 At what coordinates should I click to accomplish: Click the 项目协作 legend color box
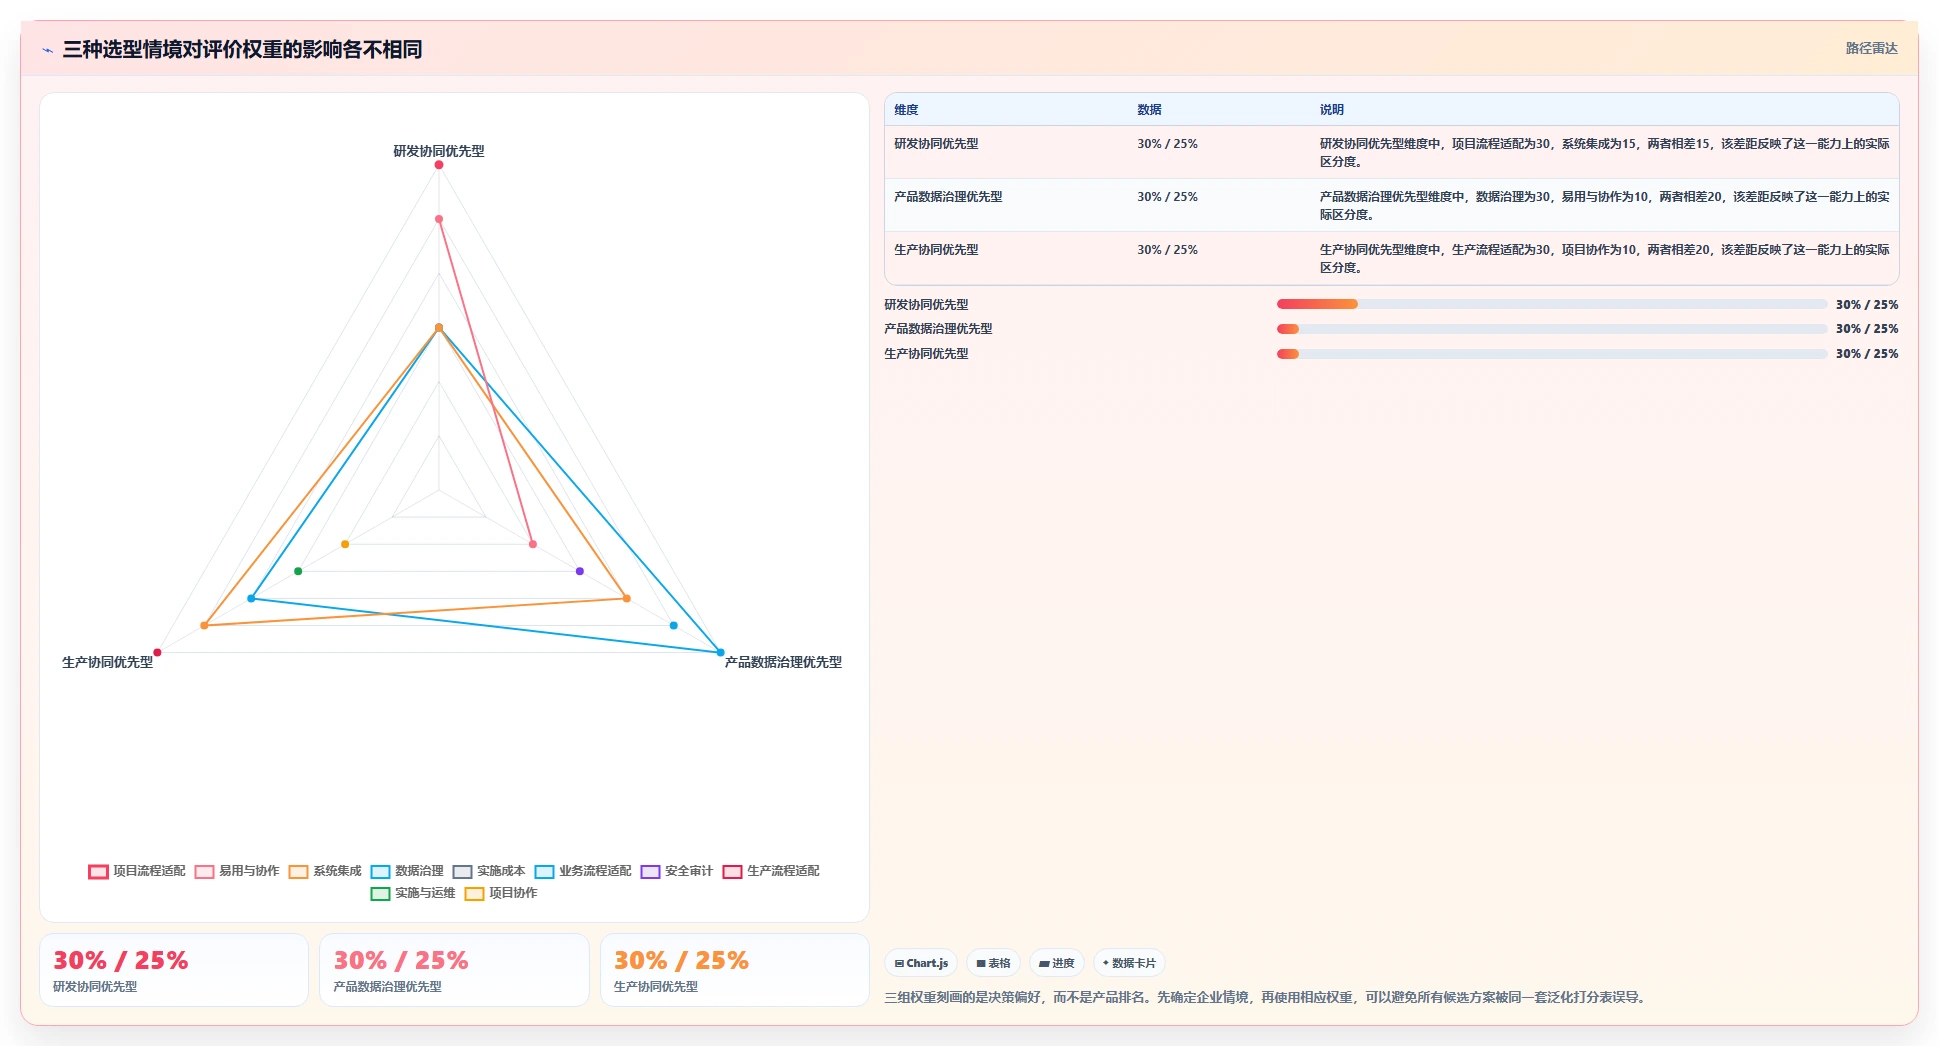tap(474, 893)
